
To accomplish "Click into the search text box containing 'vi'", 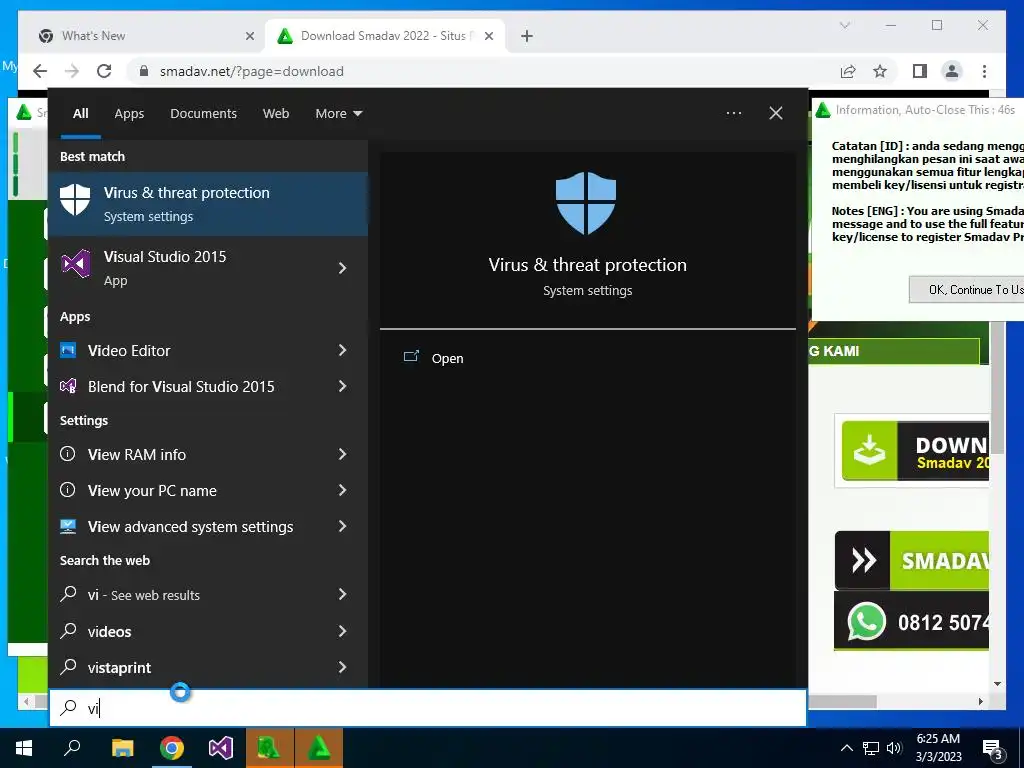I will click(428, 708).
